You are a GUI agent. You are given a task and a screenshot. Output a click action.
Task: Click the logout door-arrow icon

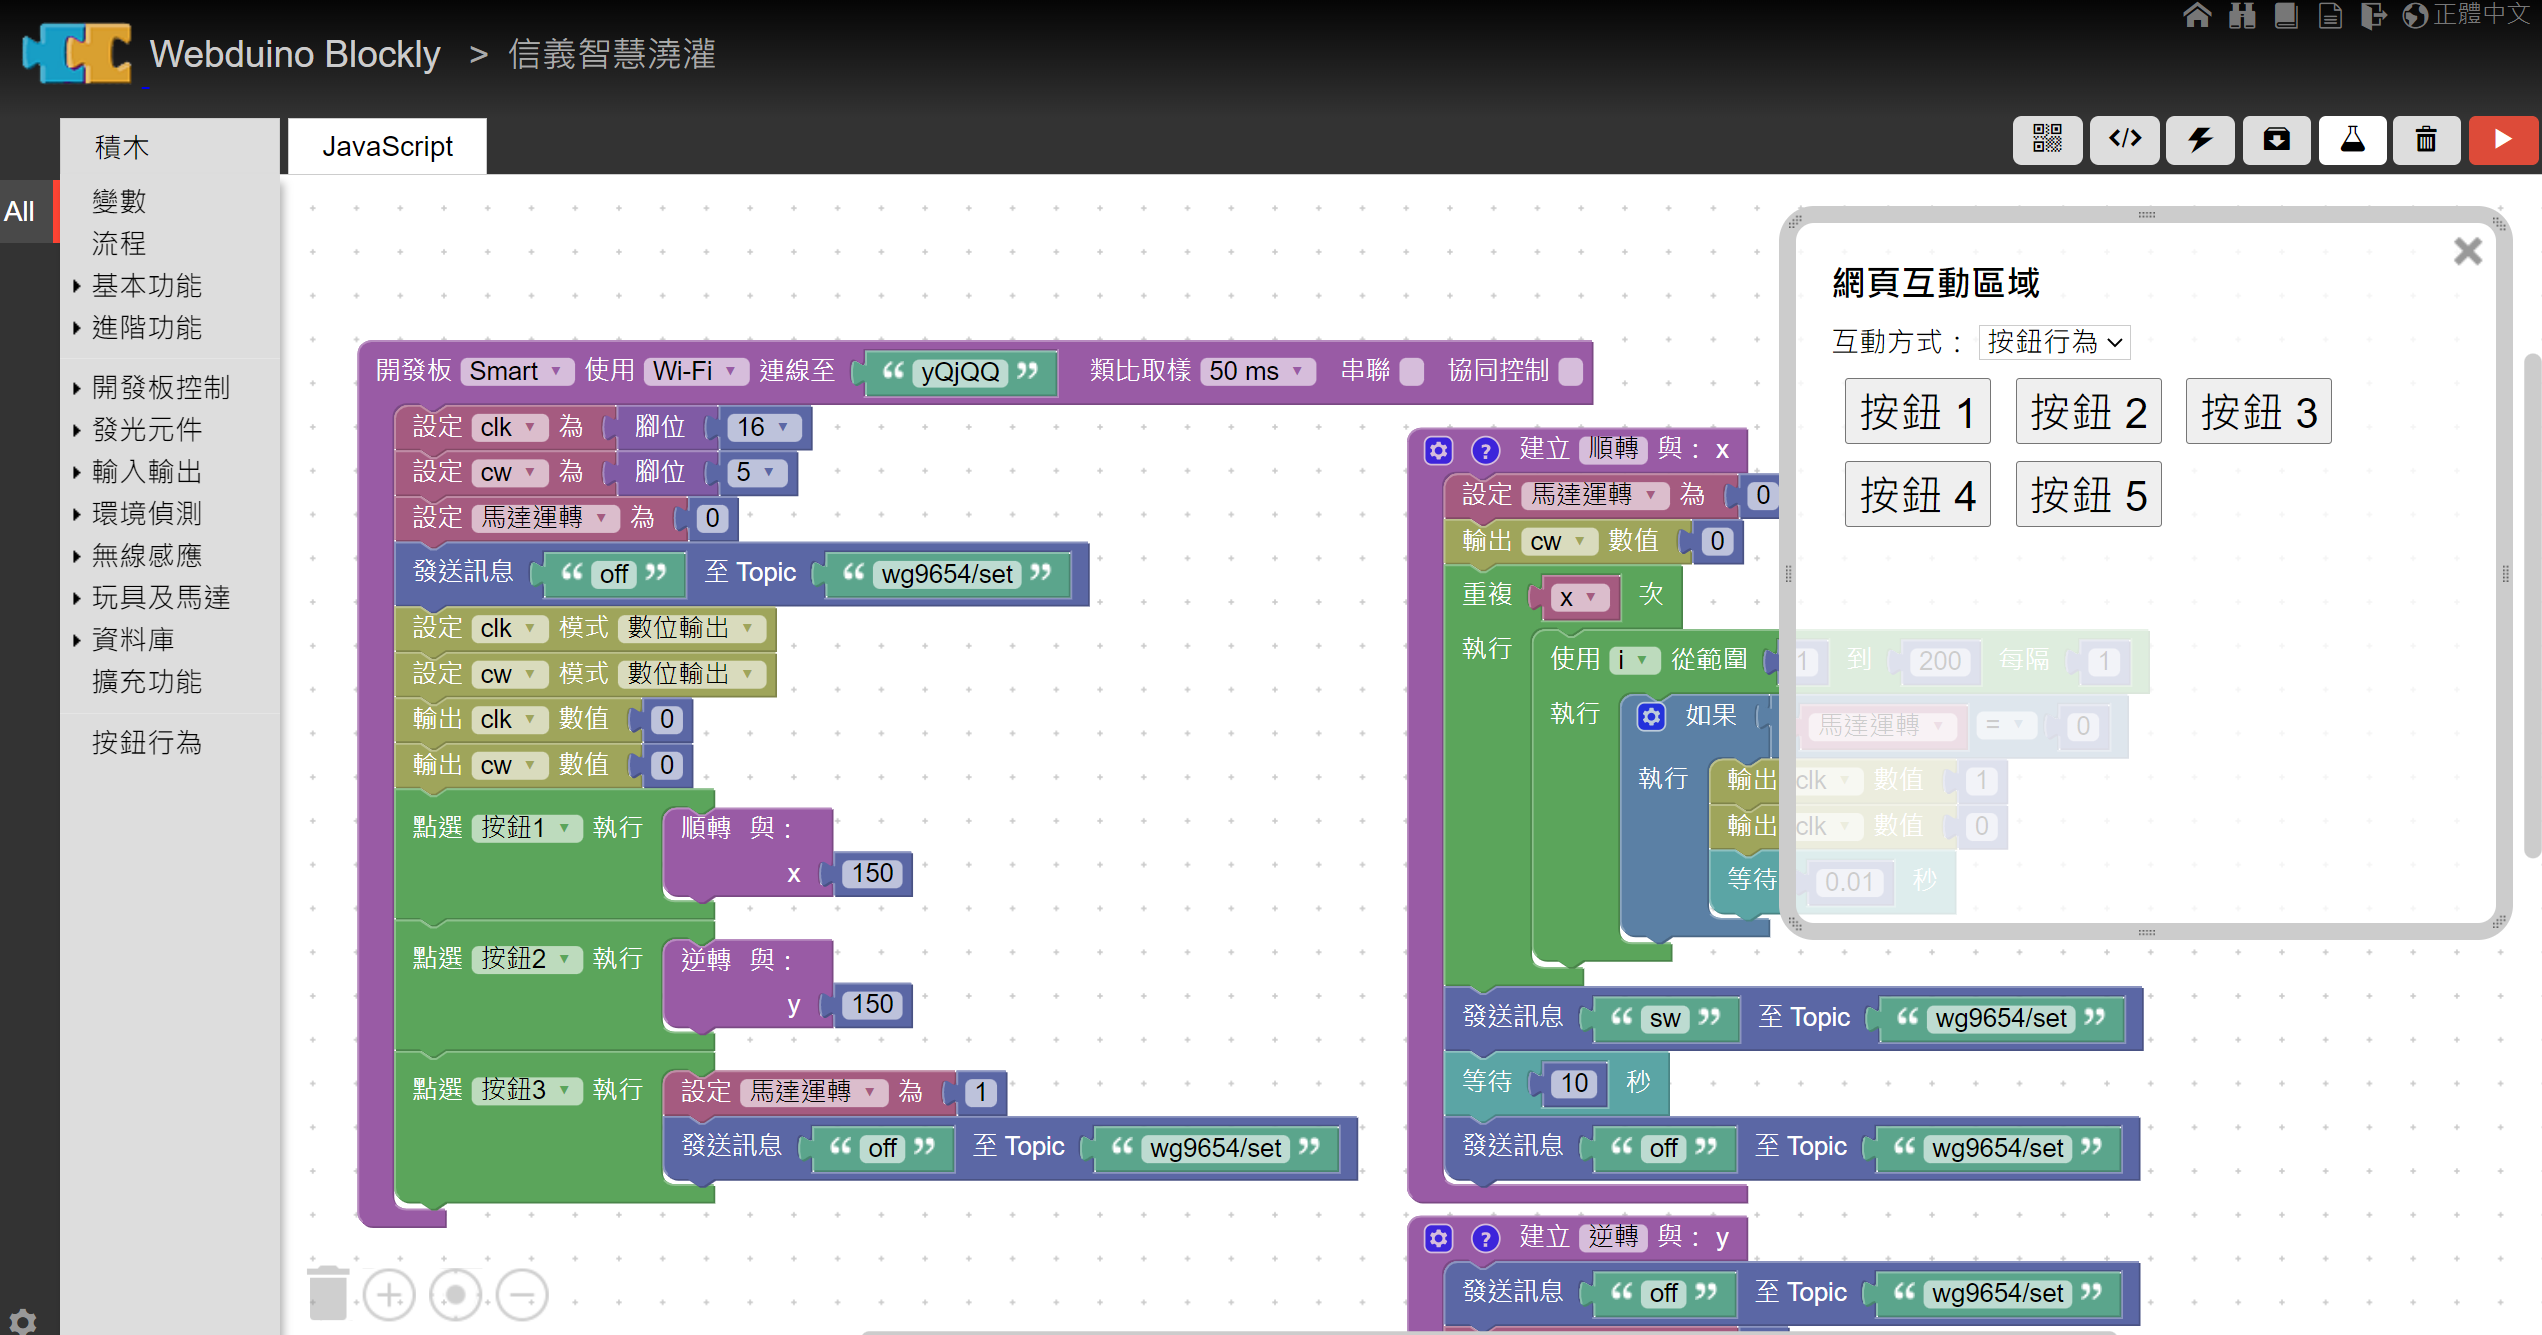tap(2373, 15)
